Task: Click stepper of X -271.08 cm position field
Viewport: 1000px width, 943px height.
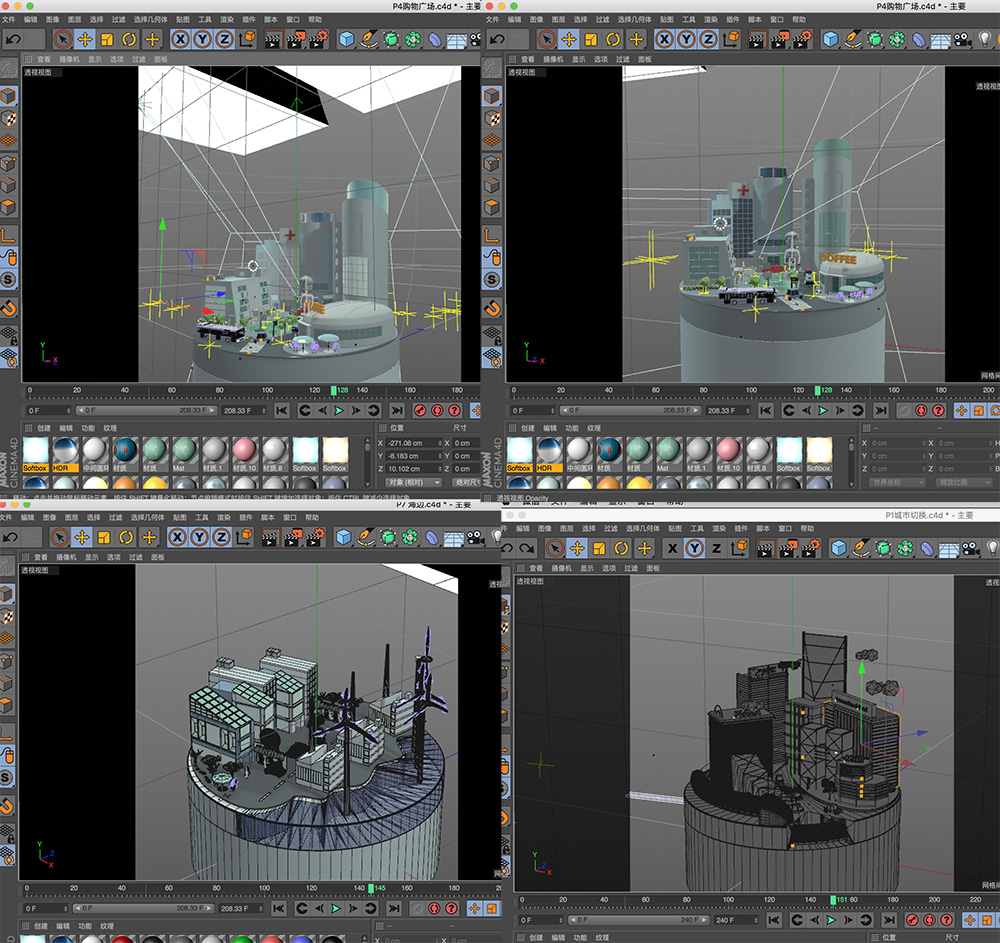Action: 439,443
